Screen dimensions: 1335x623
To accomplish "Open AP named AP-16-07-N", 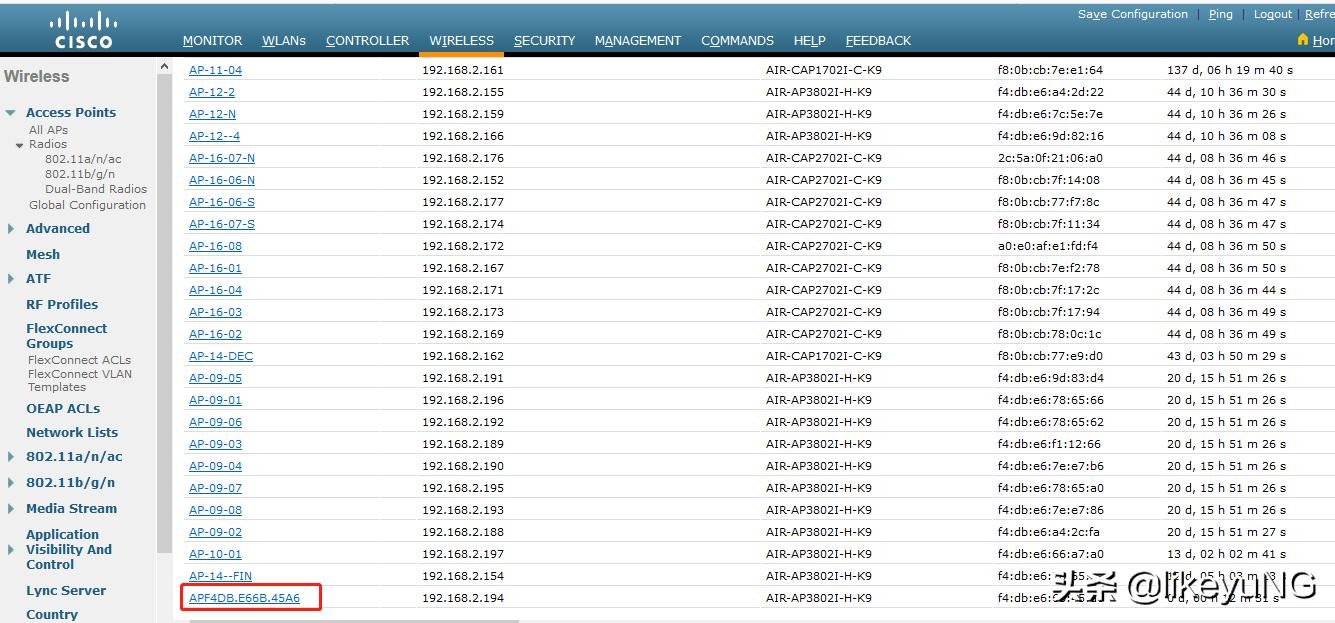I will click(x=222, y=158).
